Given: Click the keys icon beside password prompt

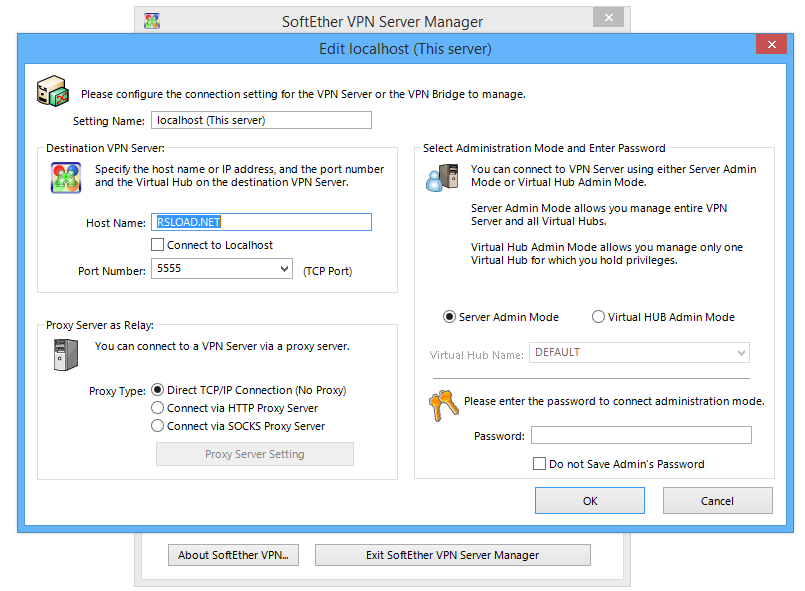Looking at the screenshot, I should click(443, 406).
